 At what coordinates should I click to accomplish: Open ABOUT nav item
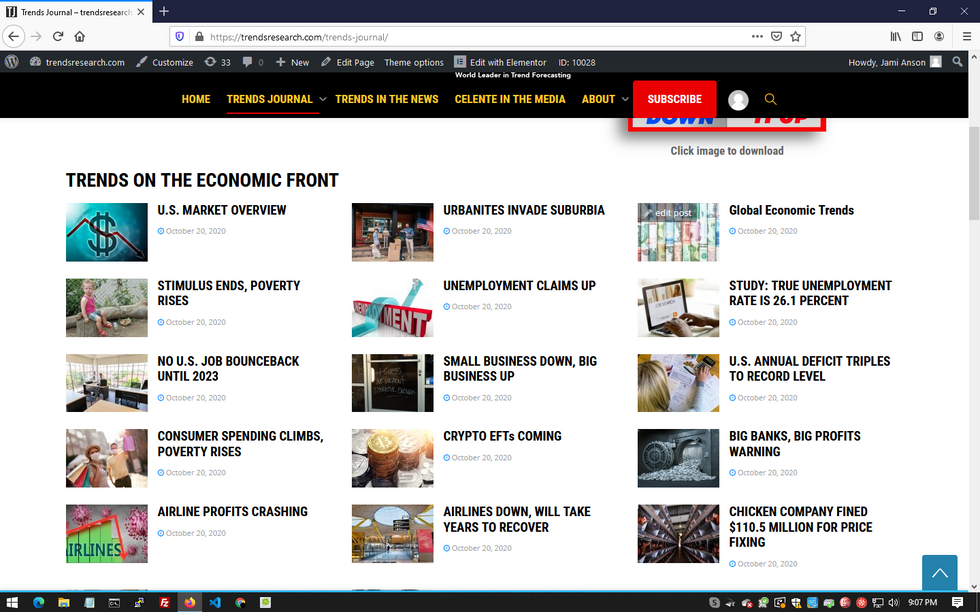[598, 99]
